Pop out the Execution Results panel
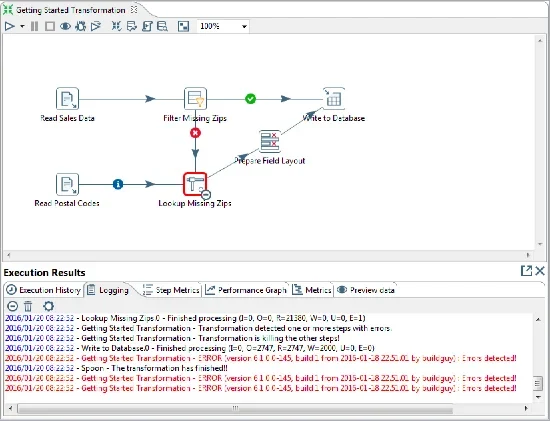 point(526,270)
